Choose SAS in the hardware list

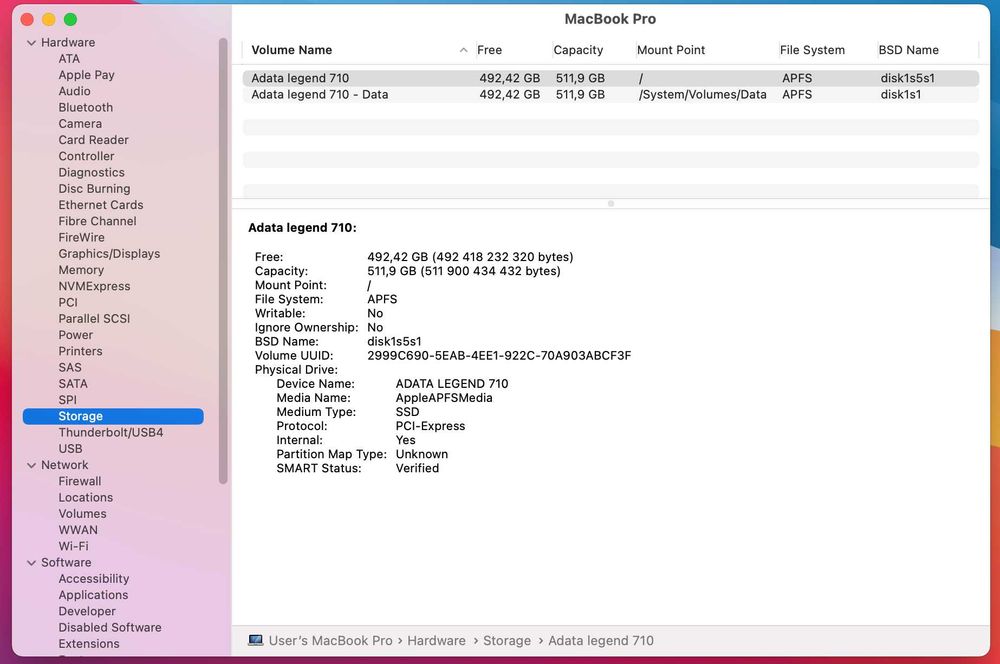point(70,367)
